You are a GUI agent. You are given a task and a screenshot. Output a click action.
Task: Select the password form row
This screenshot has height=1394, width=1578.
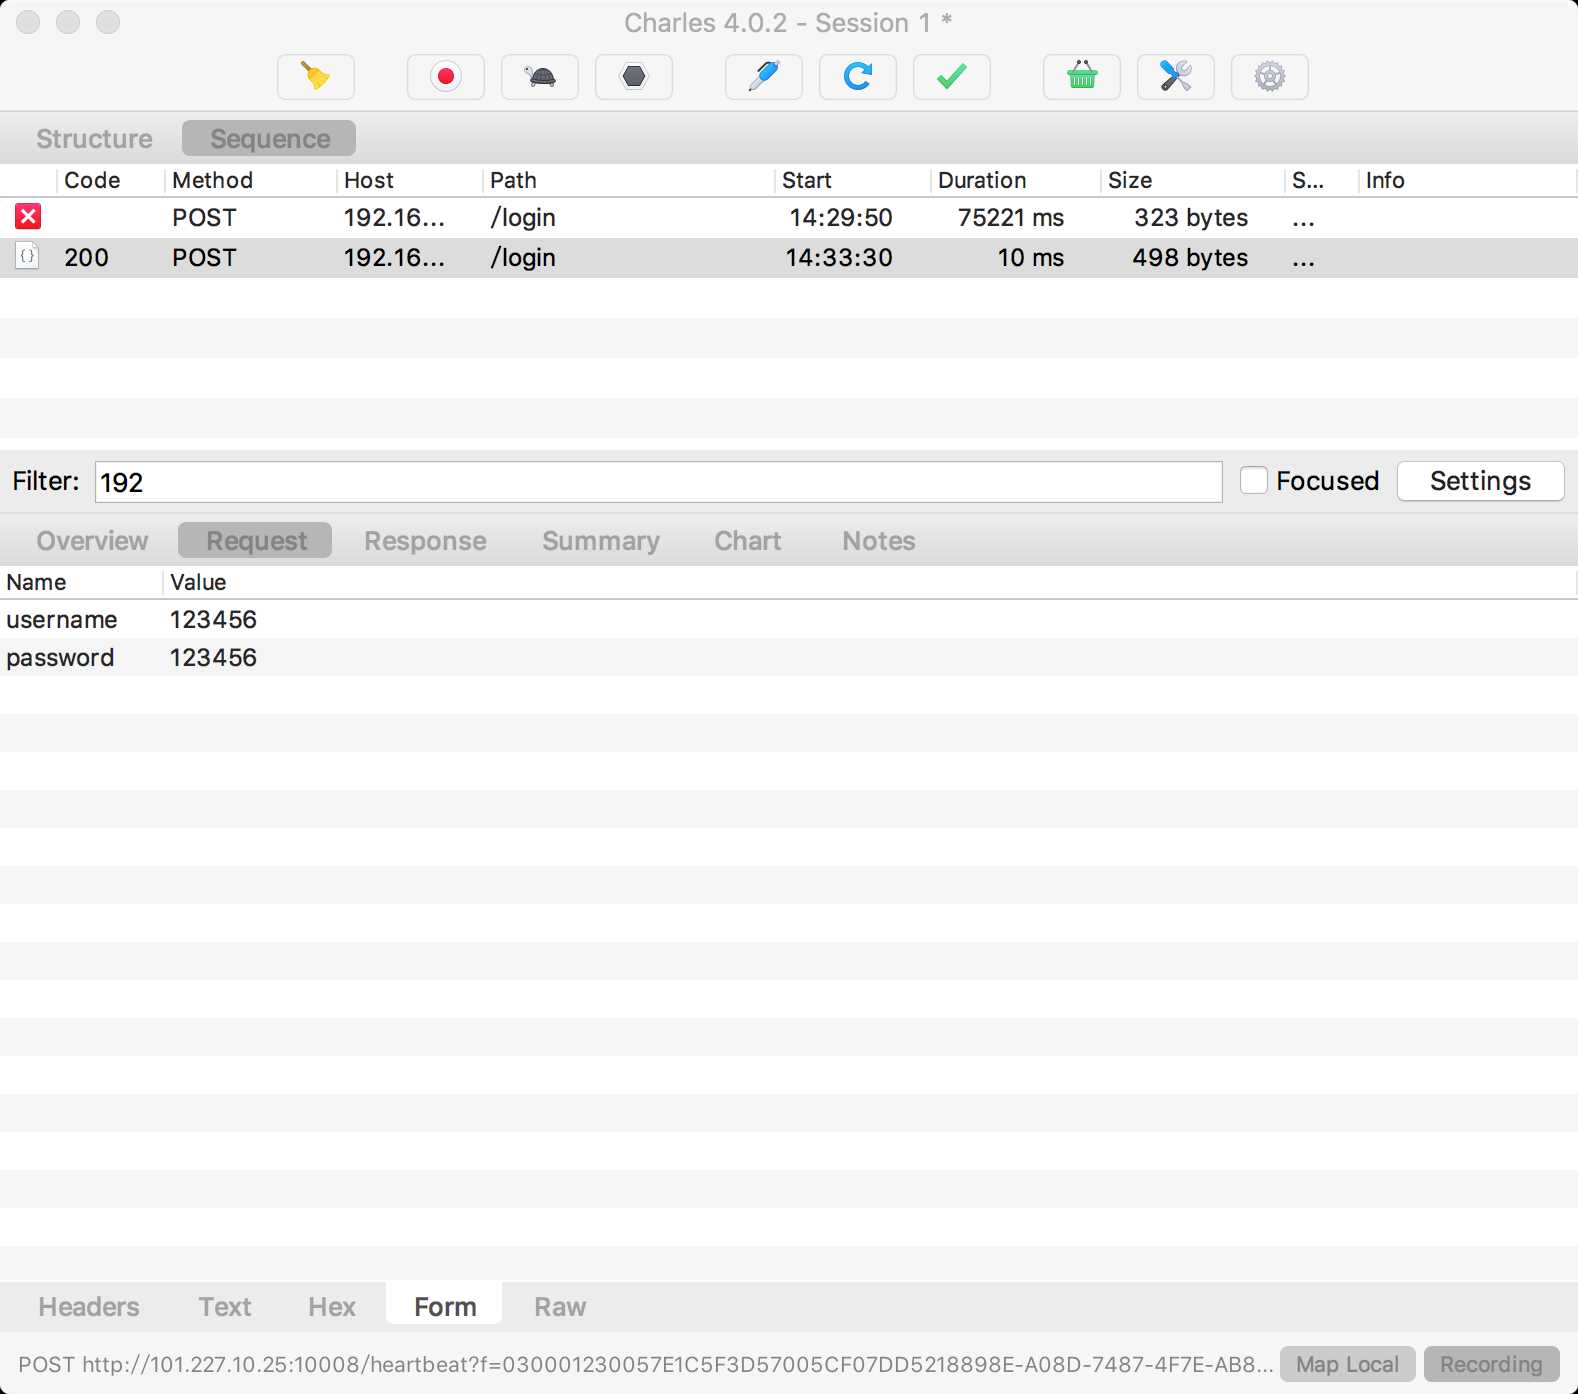pos(788,657)
